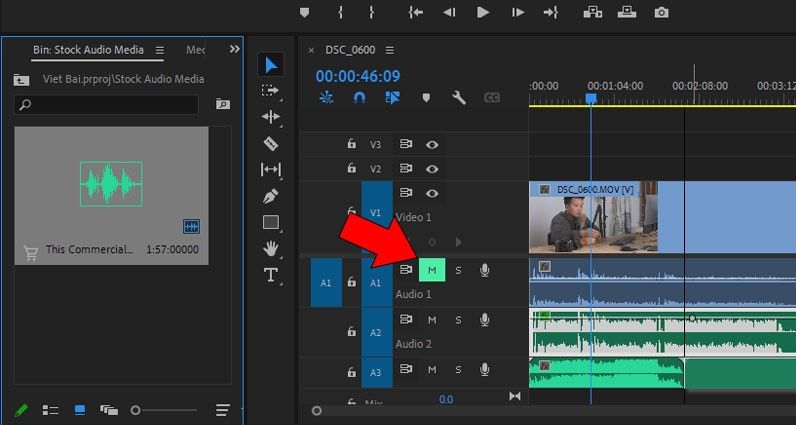Open timeline display settings wrench
This screenshot has height=425, width=796.
[x=459, y=98]
